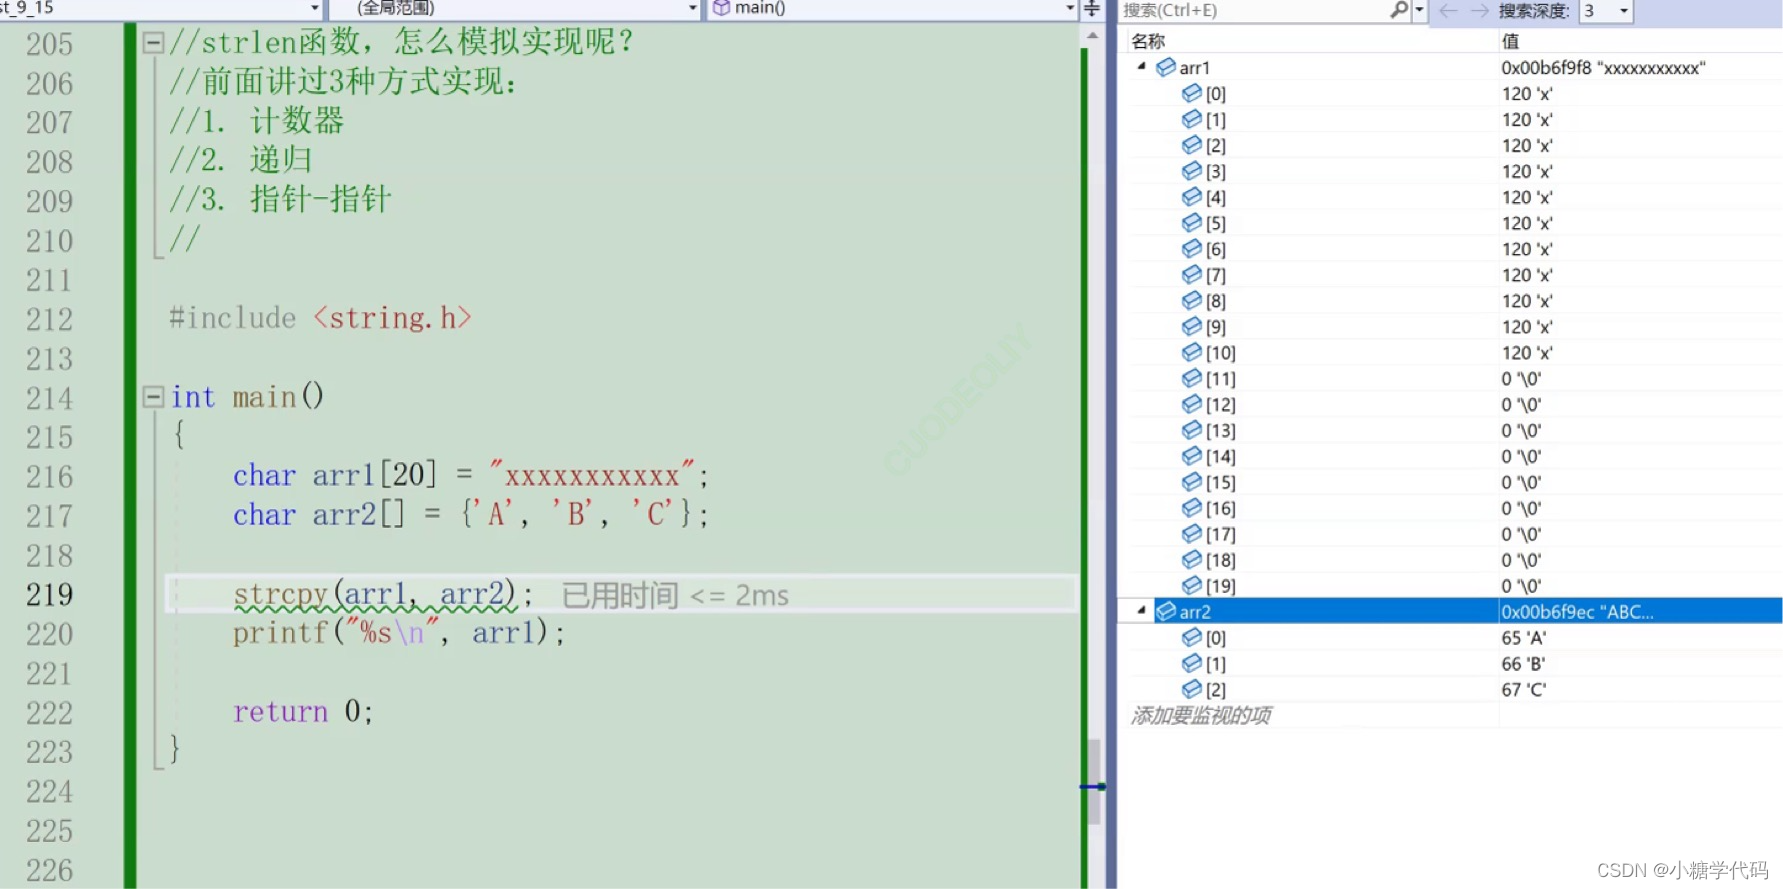This screenshot has width=1783, height=889.
Task: Click the watch search input field
Action: [1254, 10]
